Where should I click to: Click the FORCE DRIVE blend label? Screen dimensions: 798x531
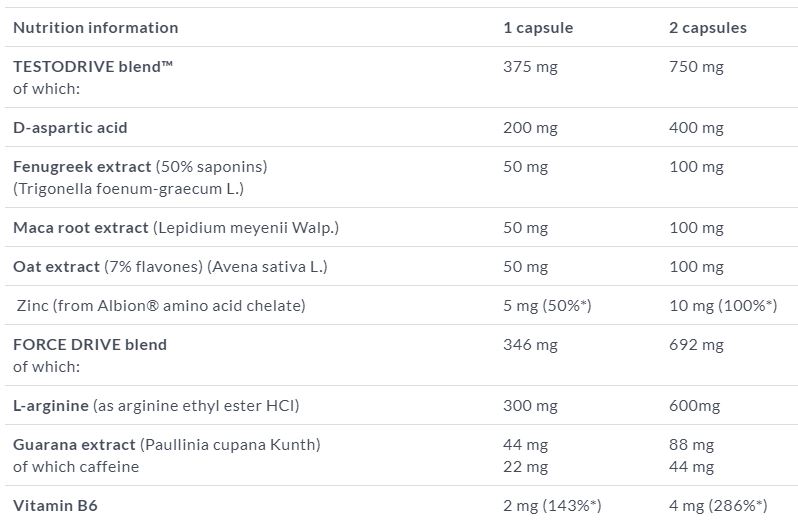click(90, 345)
